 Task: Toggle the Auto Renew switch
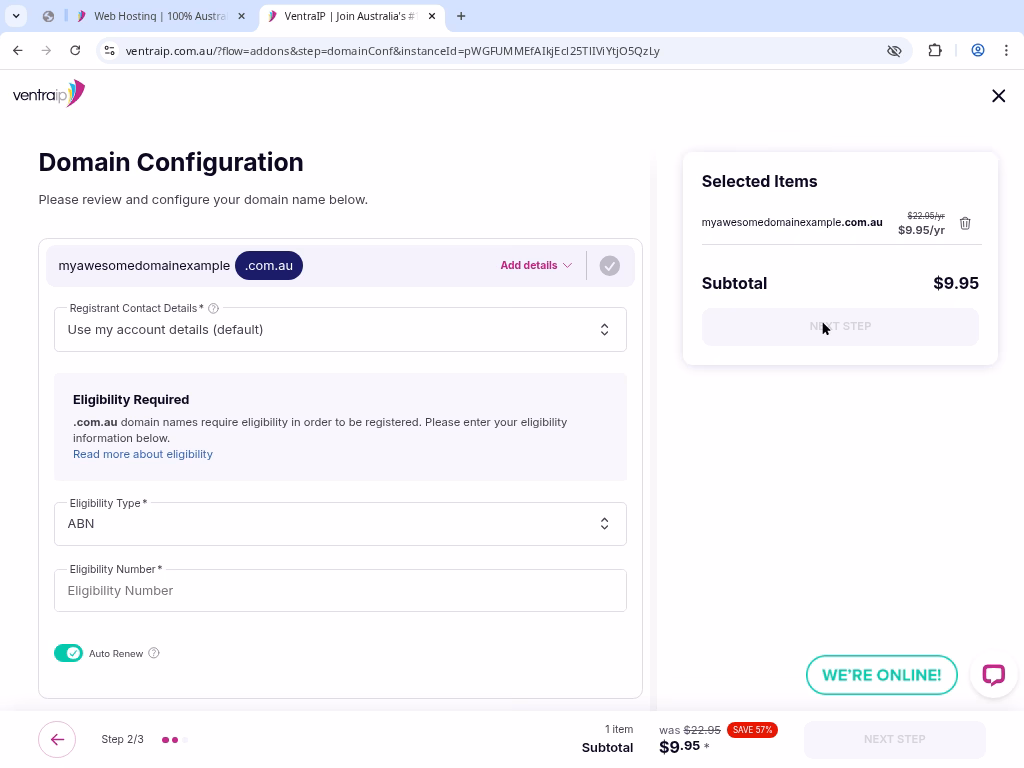(x=69, y=653)
